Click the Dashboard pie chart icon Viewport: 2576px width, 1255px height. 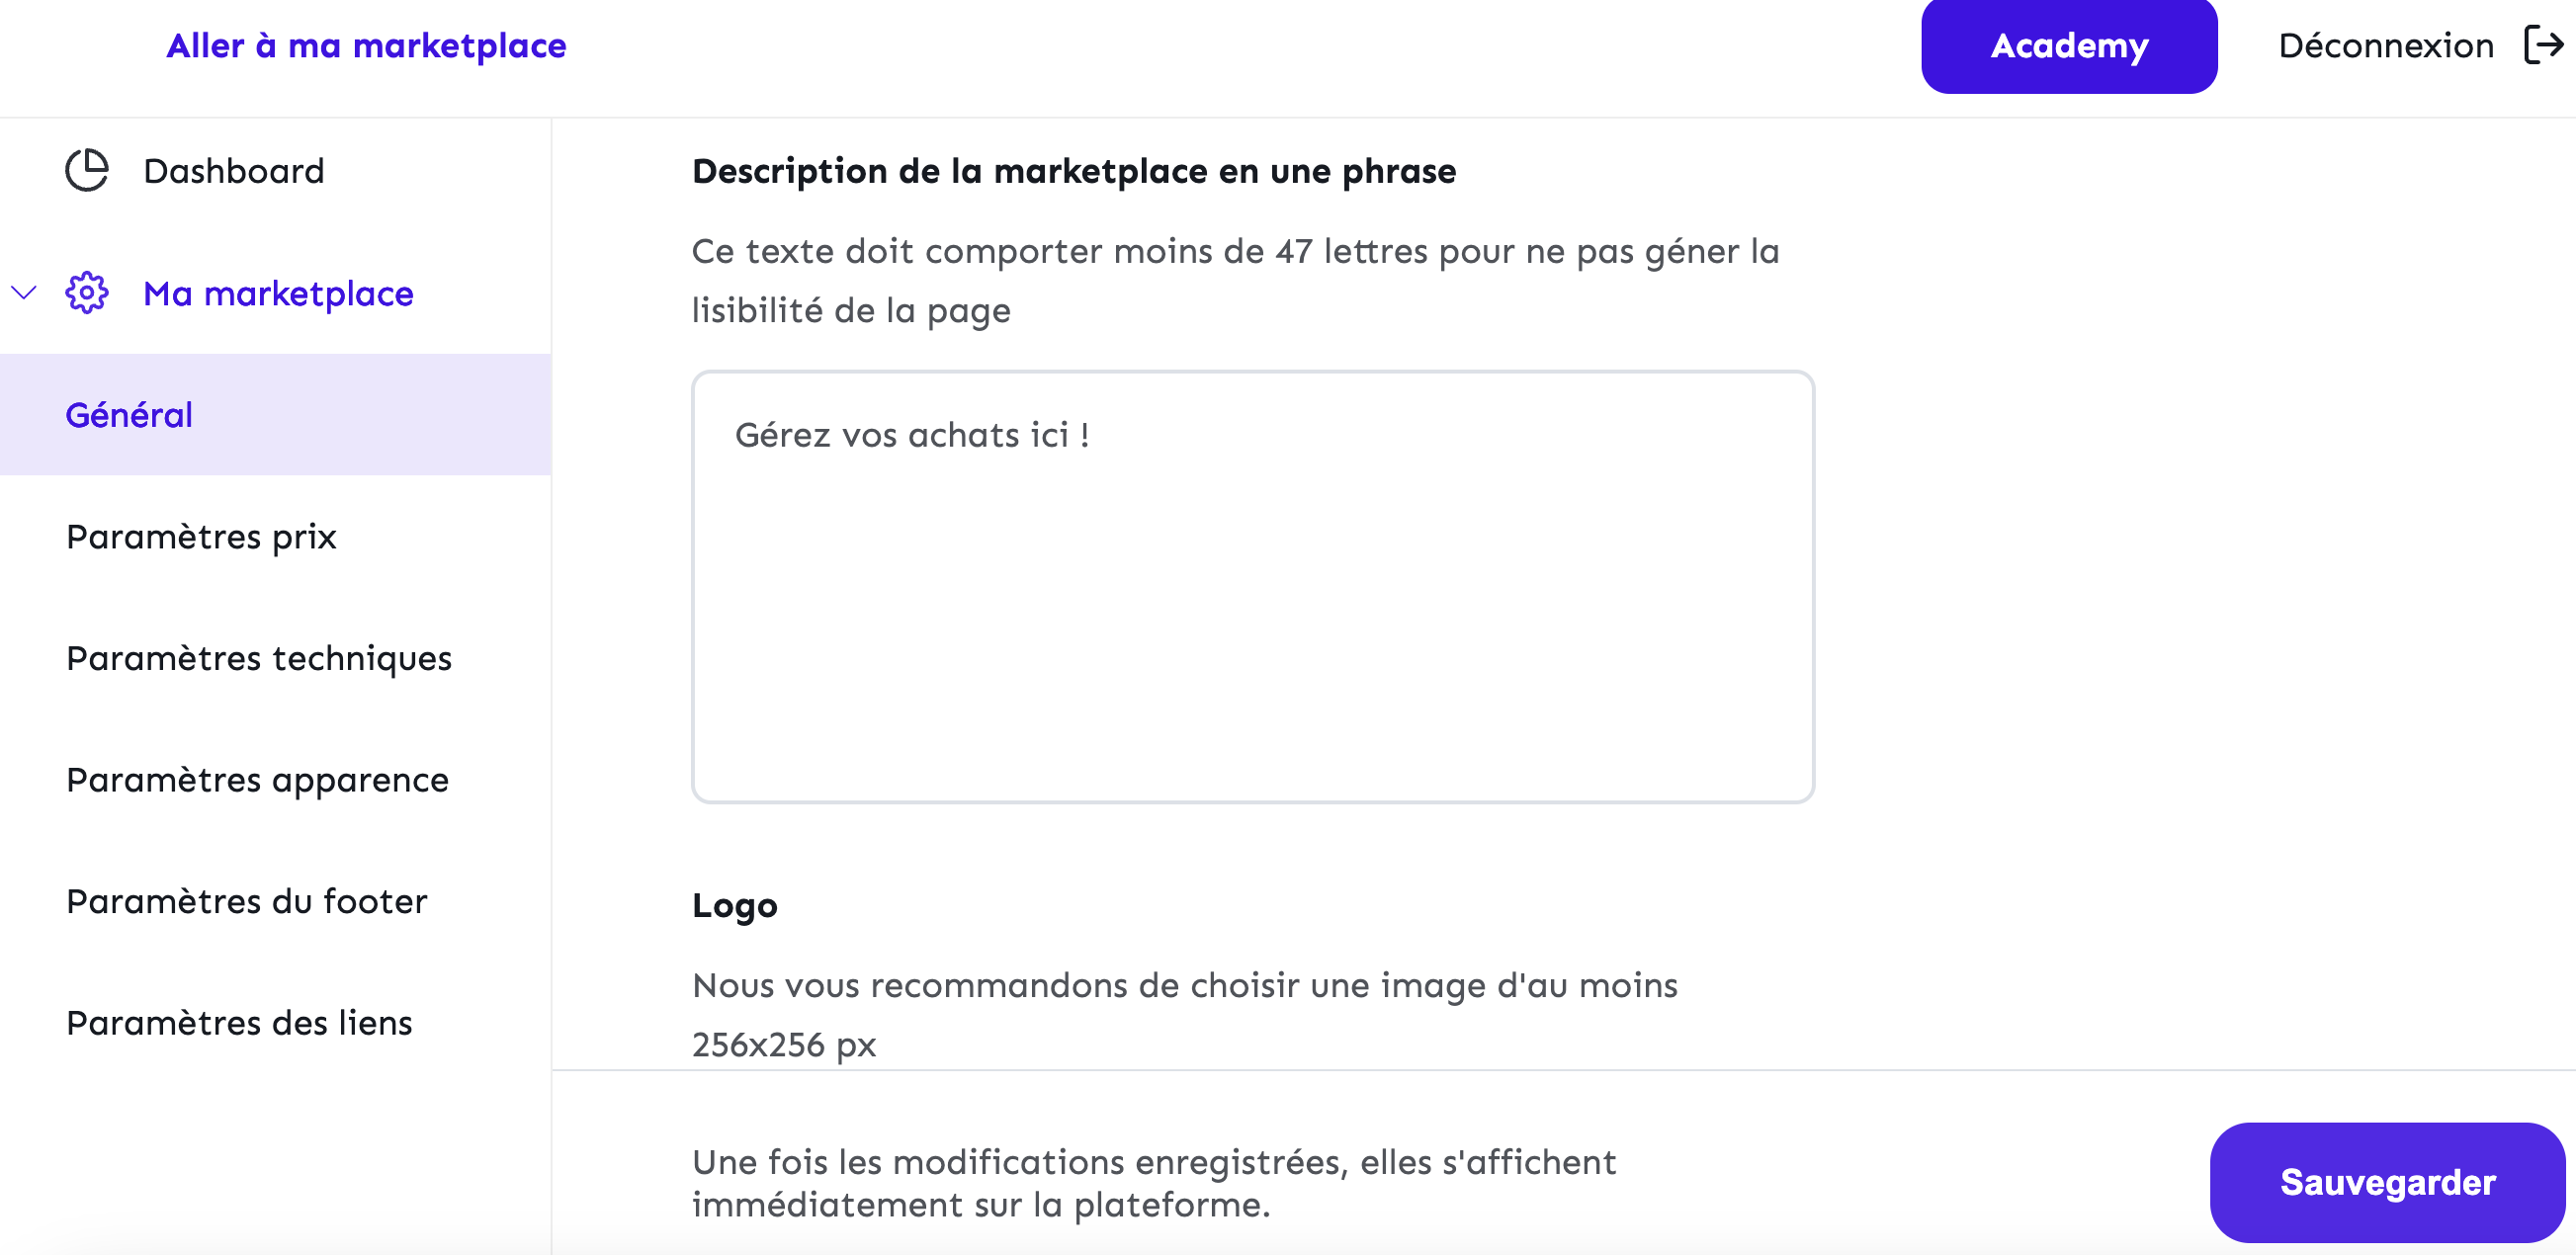[87, 171]
